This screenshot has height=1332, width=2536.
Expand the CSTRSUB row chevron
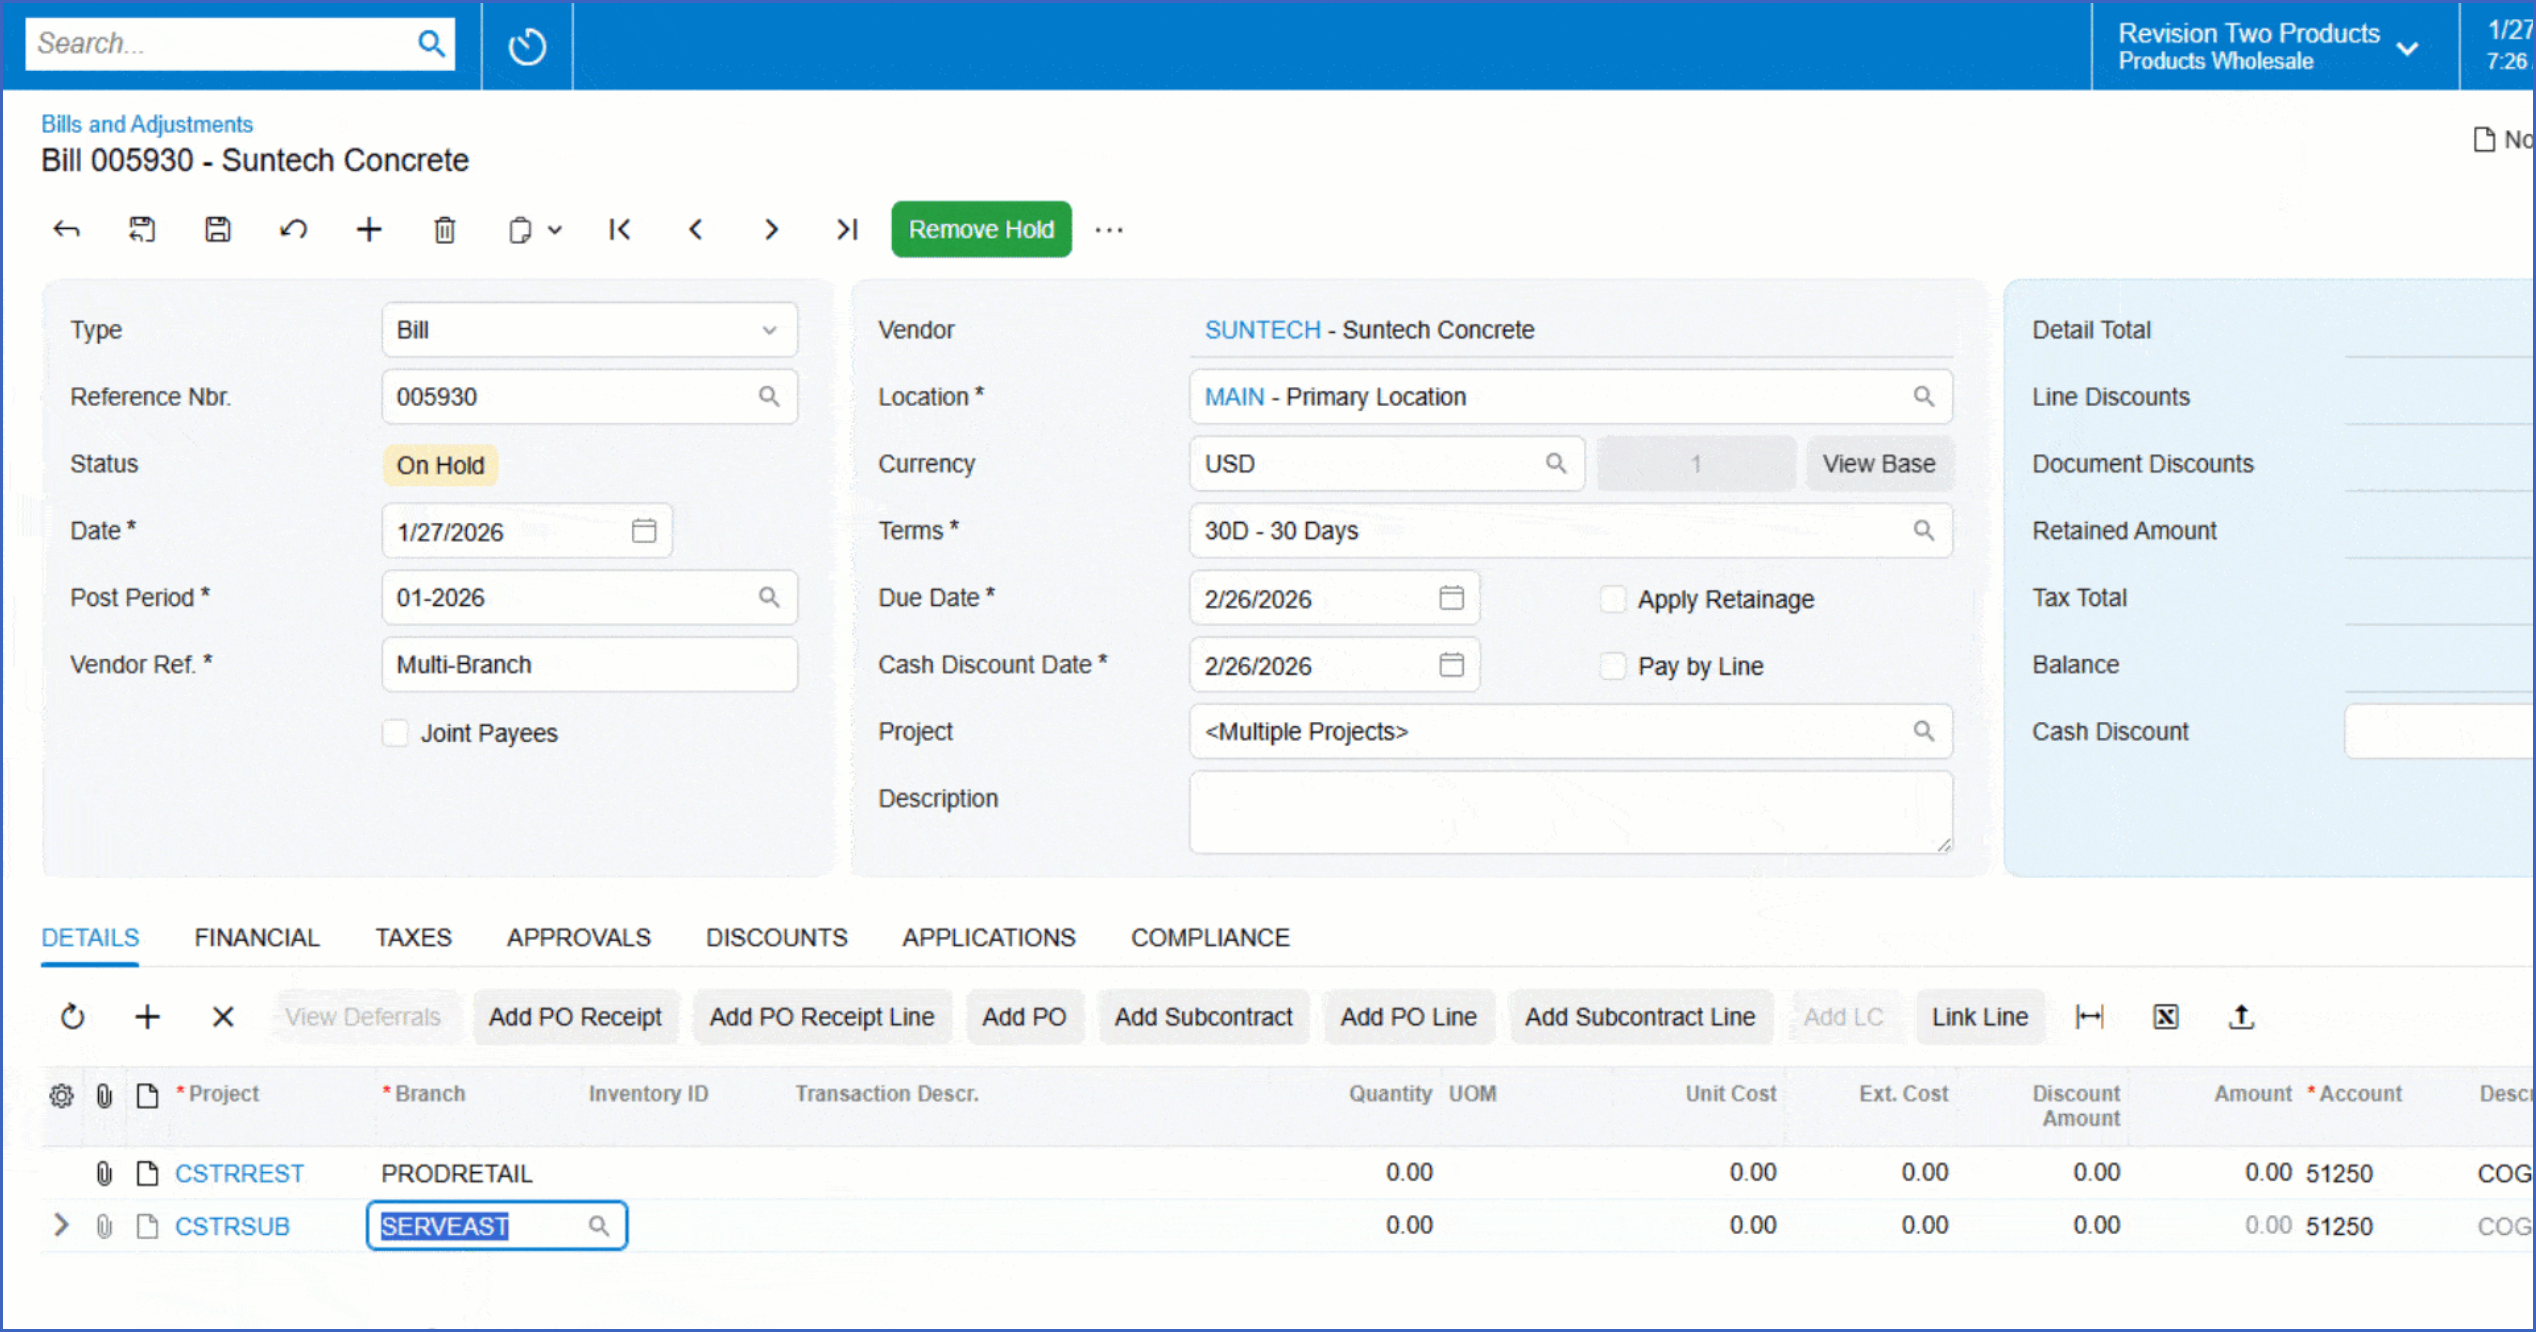(61, 1225)
